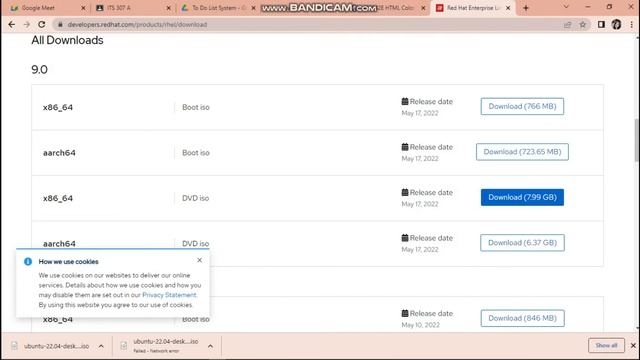Click calendar icon in x86_64 Boot iso row
Image resolution: width=640 pixels, height=360 pixels.
[x=405, y=101]
